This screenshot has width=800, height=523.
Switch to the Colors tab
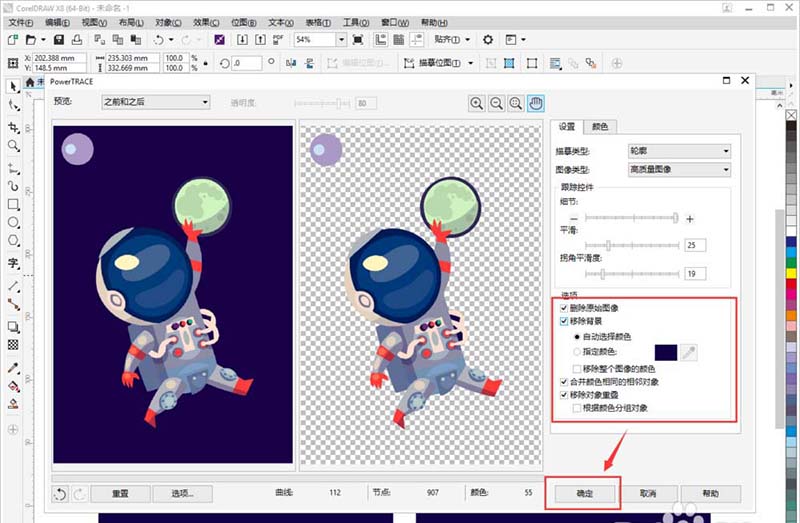pyautogui.click(x=600, y=127)
